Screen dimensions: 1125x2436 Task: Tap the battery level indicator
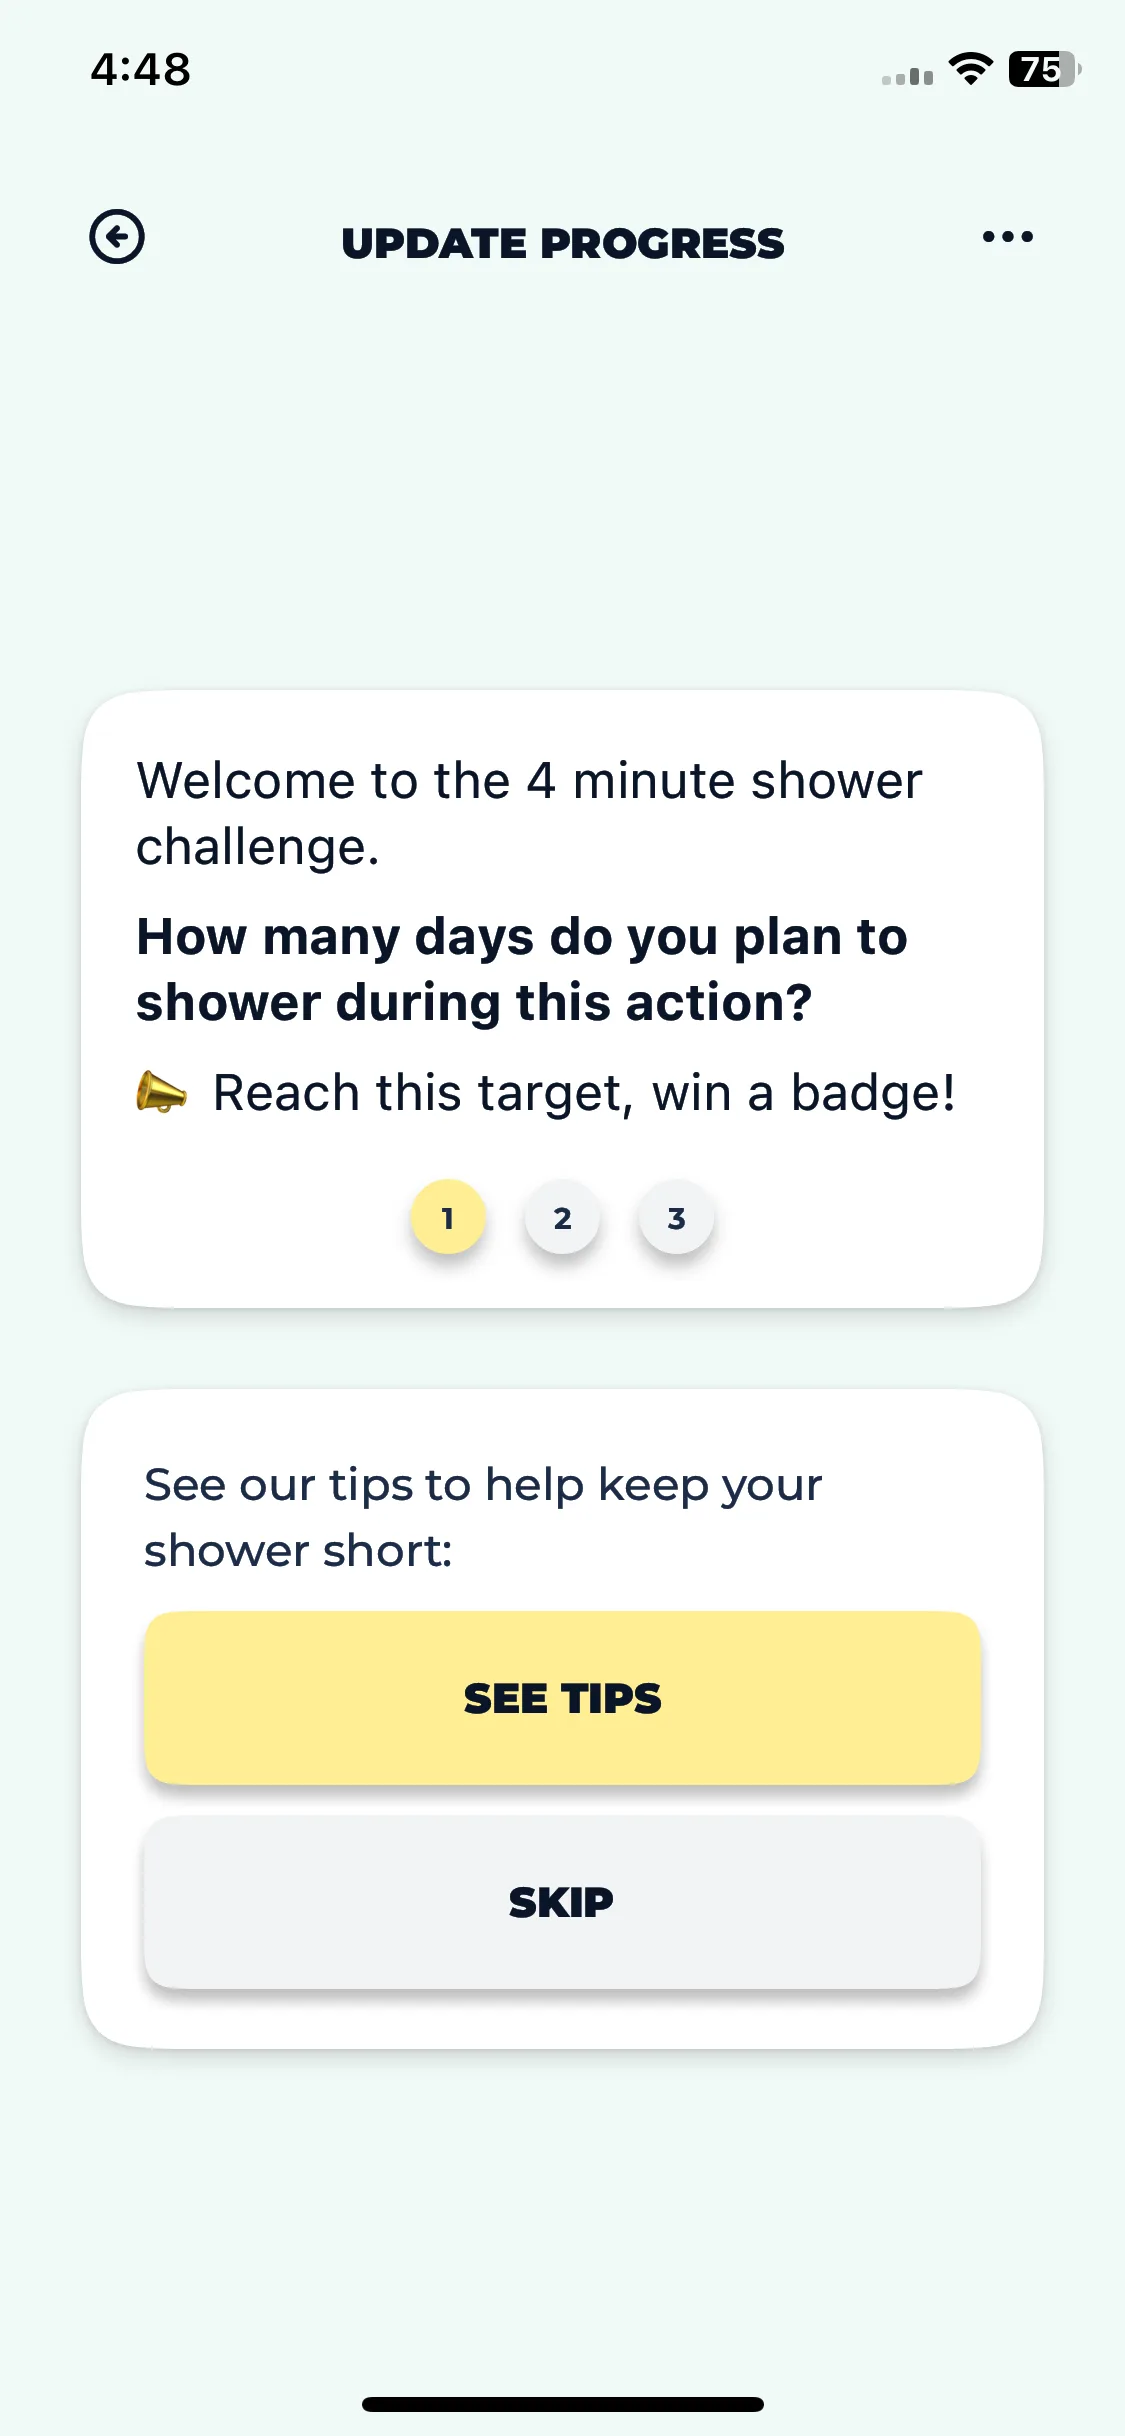1044,69
